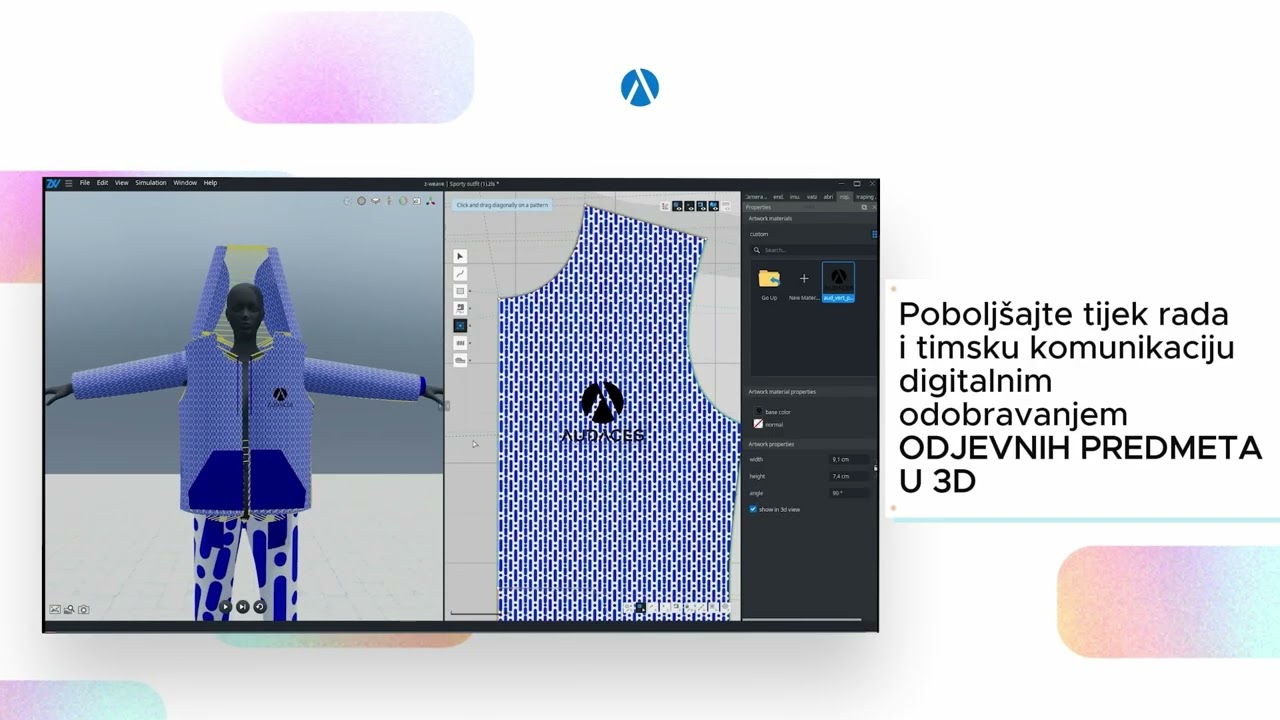The height and width of the screenshot is (720, 1280).
Task: Open the Window menu
Action: 185,183
